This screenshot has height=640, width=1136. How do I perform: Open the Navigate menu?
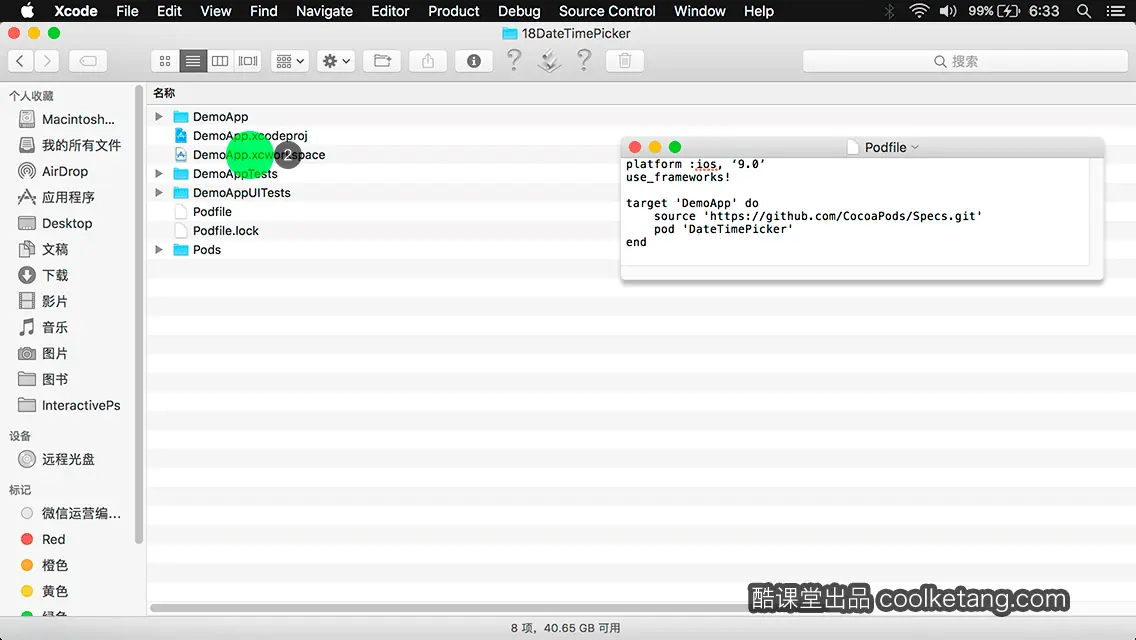click(324, 11)
